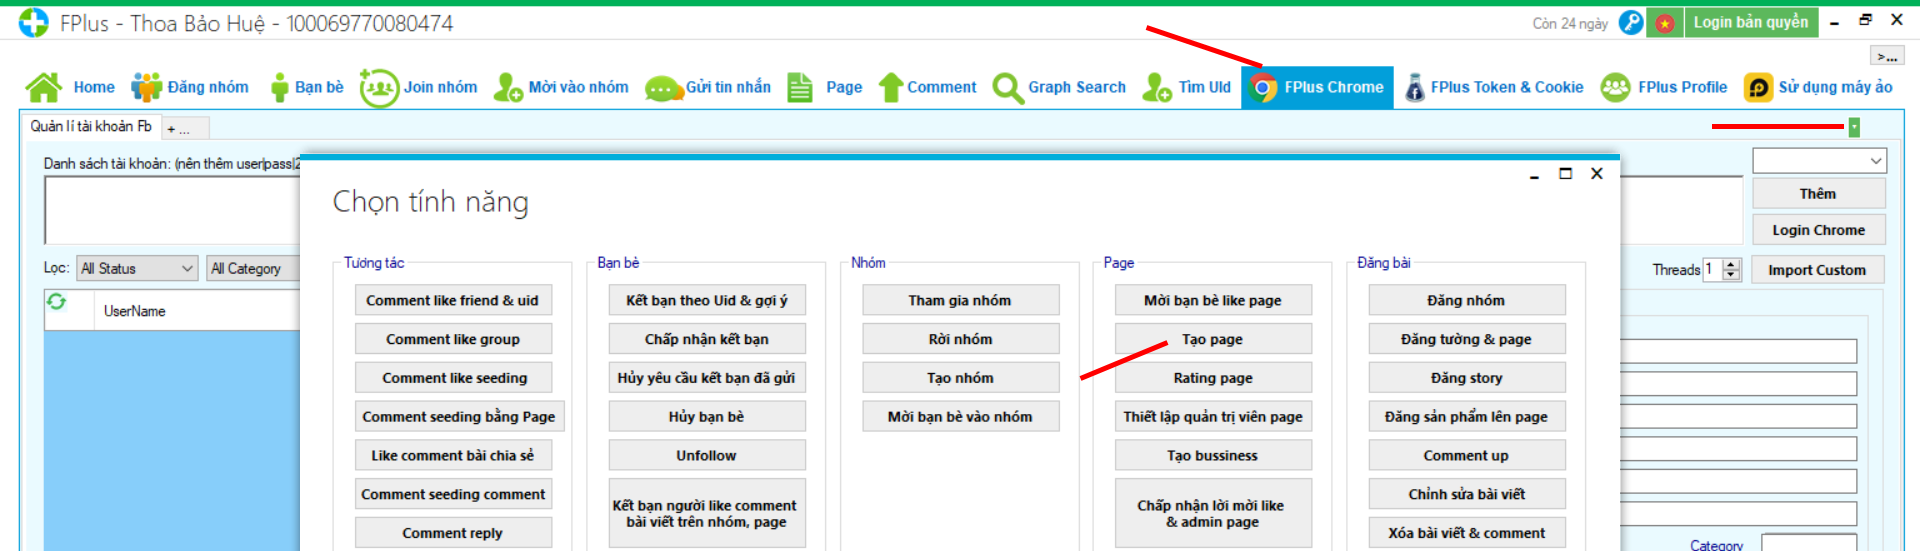This screenshot has width=1920, height=551.
Task: Open Đăng nhóm group posting tool
Action: pyautogui.click(x=190, y=88)
